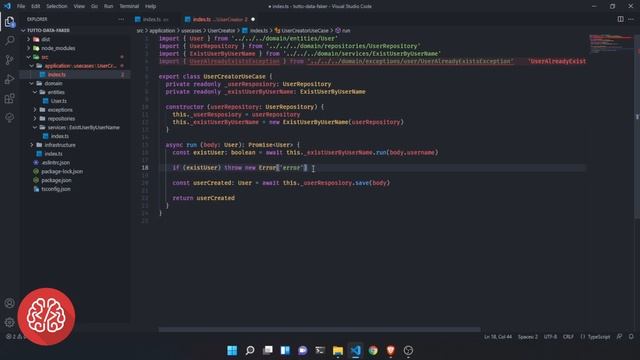Open package.json file
This screenshot has width=640, height=360.
56,180
